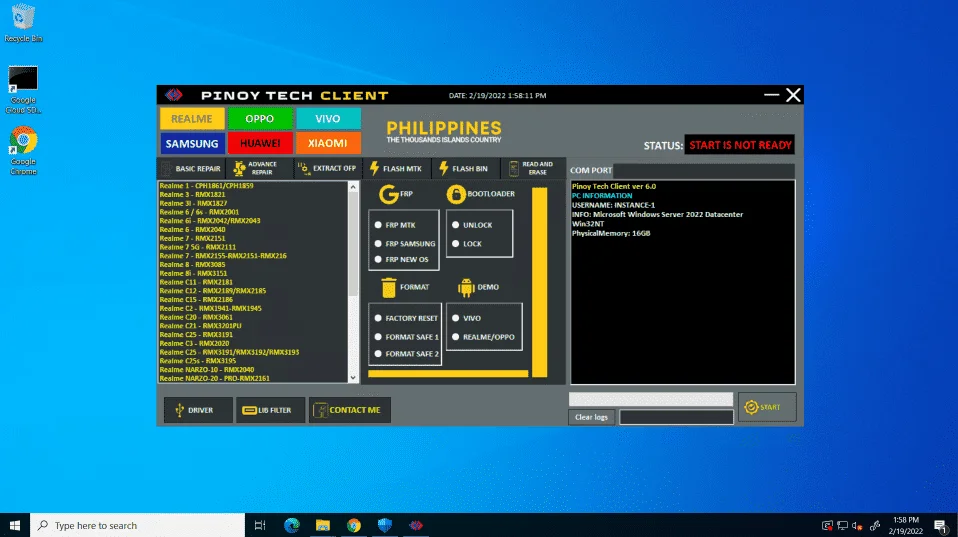Choose the REALME brand button
The height and width of the screenshot is (537, 958).
192,119
